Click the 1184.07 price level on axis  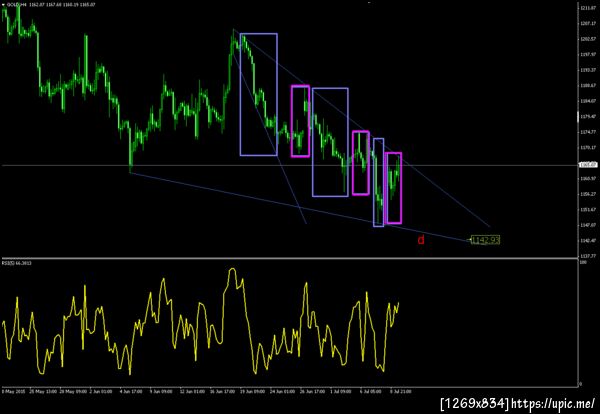(587, 101)
